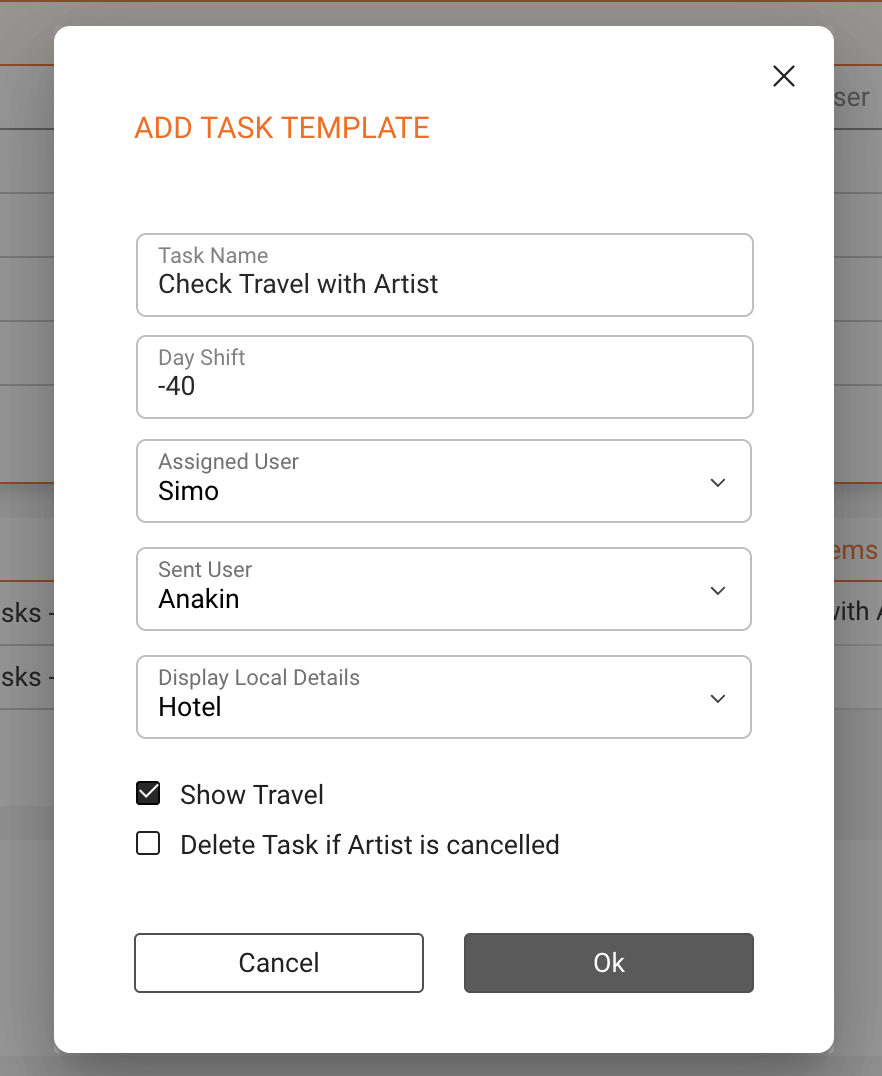Click the Show Travel label text
This screenshot has height=1076, width=882.
tap(252, 795)
